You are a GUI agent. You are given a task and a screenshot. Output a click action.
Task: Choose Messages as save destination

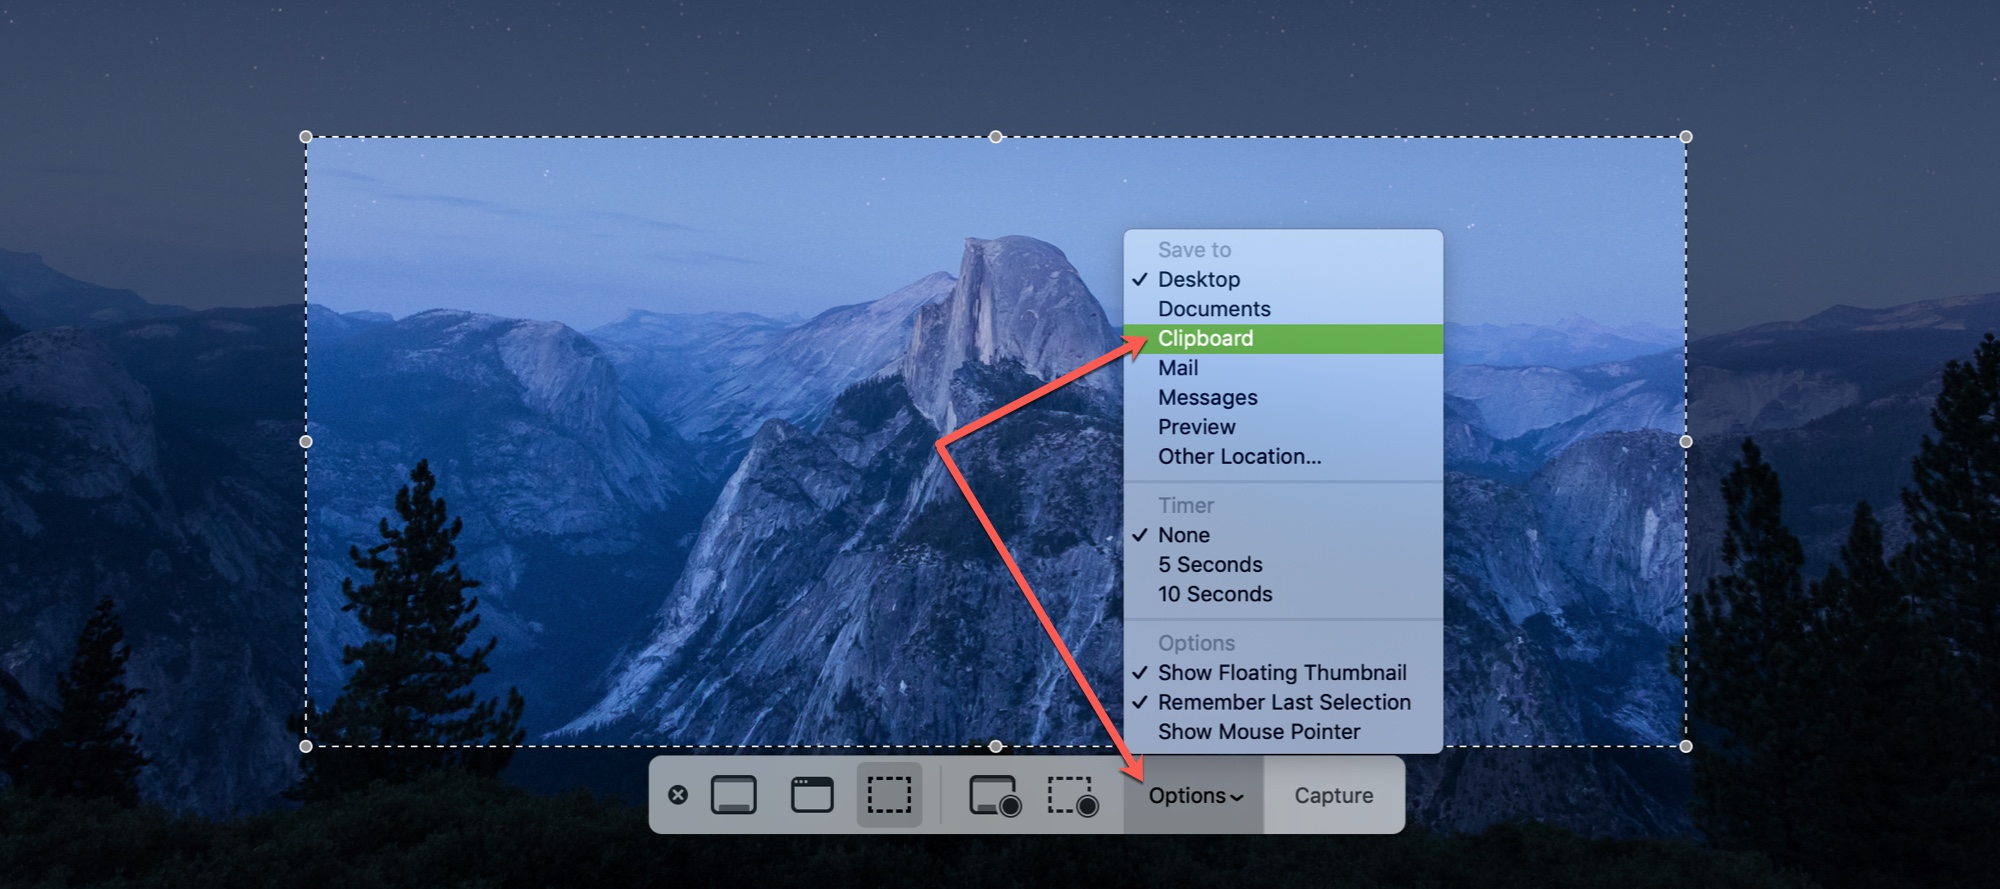1283,397
